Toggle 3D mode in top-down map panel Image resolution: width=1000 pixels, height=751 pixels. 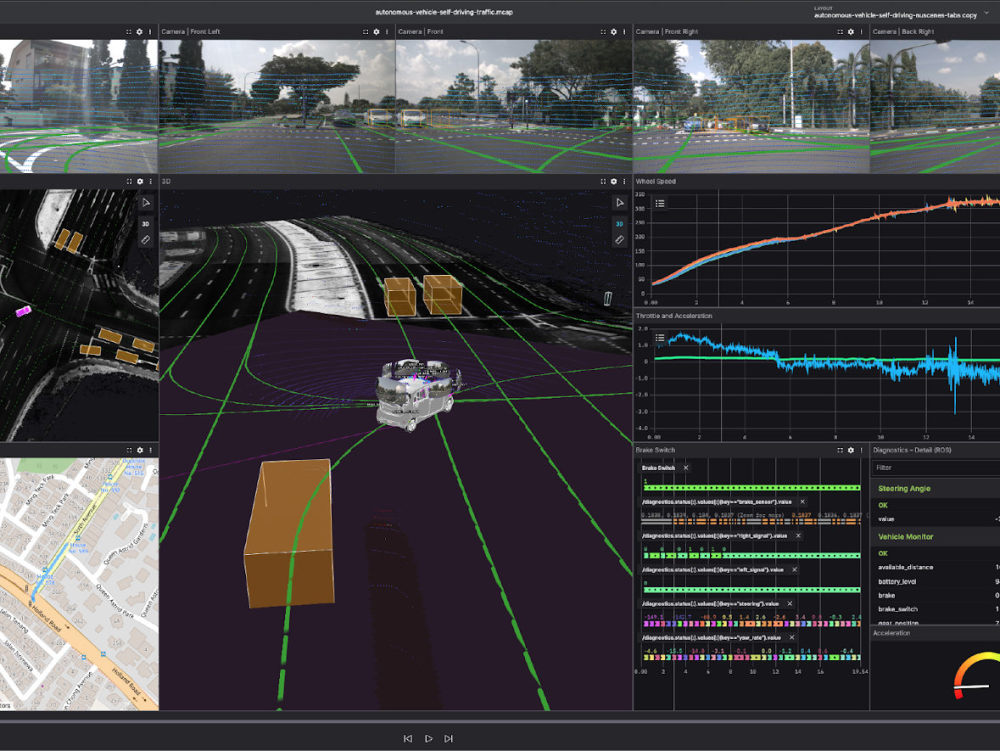[146, 224]
